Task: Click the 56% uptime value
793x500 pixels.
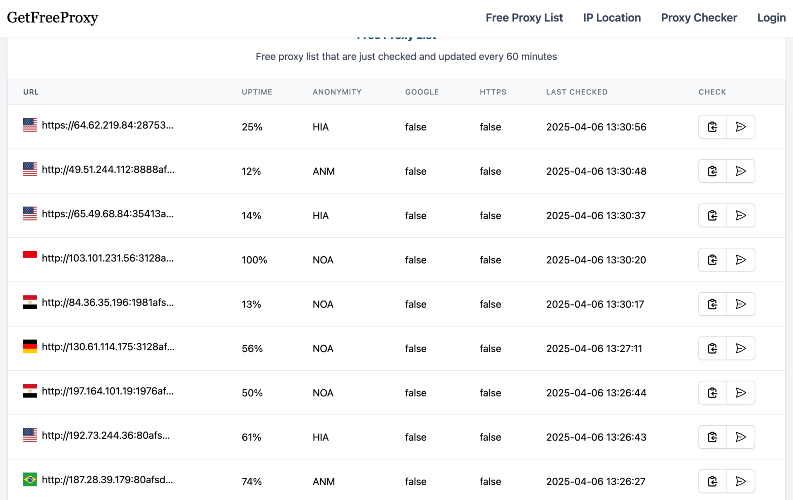Action: click(252, 348)
